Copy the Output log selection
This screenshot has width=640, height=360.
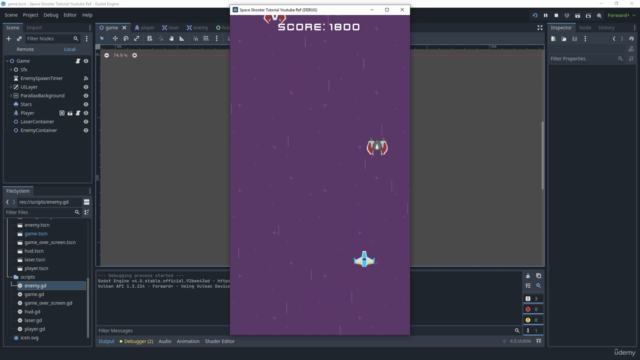pyautogui.click(x=538, y=276)
